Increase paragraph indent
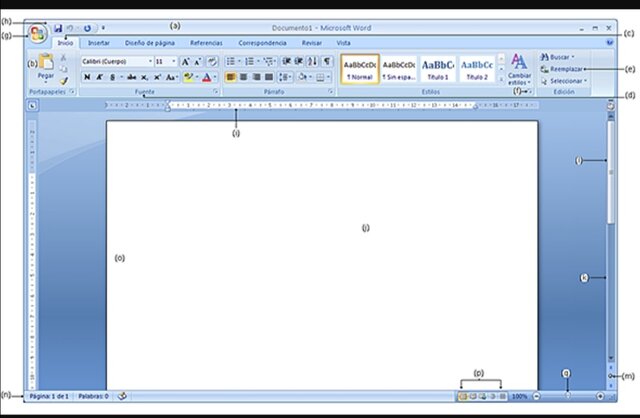This screenshot has width=640, height=418. click(x=299, y=62)
